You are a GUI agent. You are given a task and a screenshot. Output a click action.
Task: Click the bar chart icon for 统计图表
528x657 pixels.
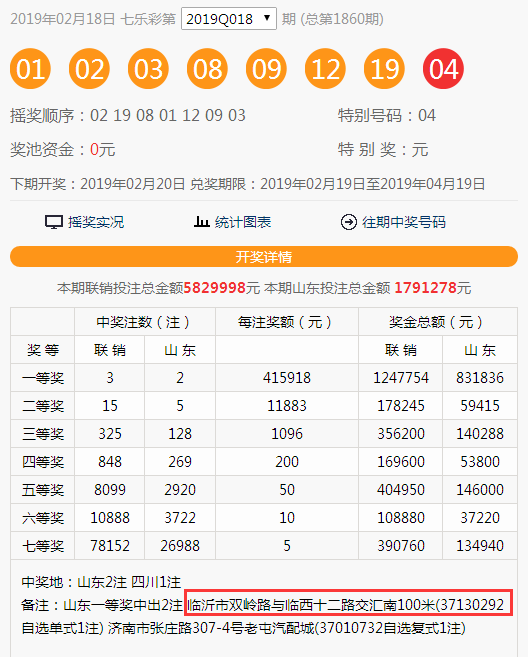click(x=202, y=222)
